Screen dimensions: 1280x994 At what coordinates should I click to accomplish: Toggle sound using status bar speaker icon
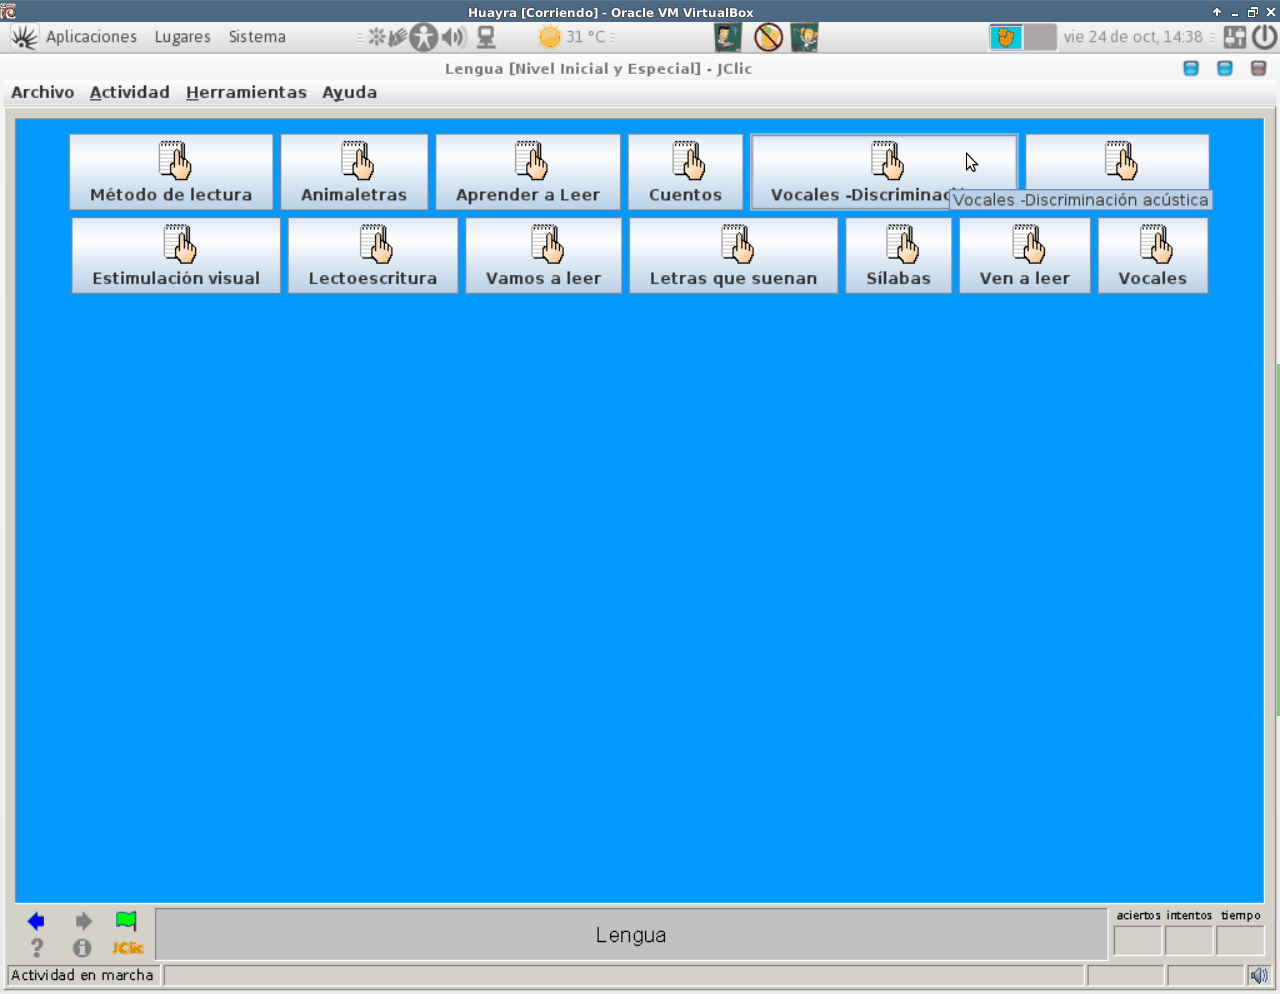(x=1258, y=975)
